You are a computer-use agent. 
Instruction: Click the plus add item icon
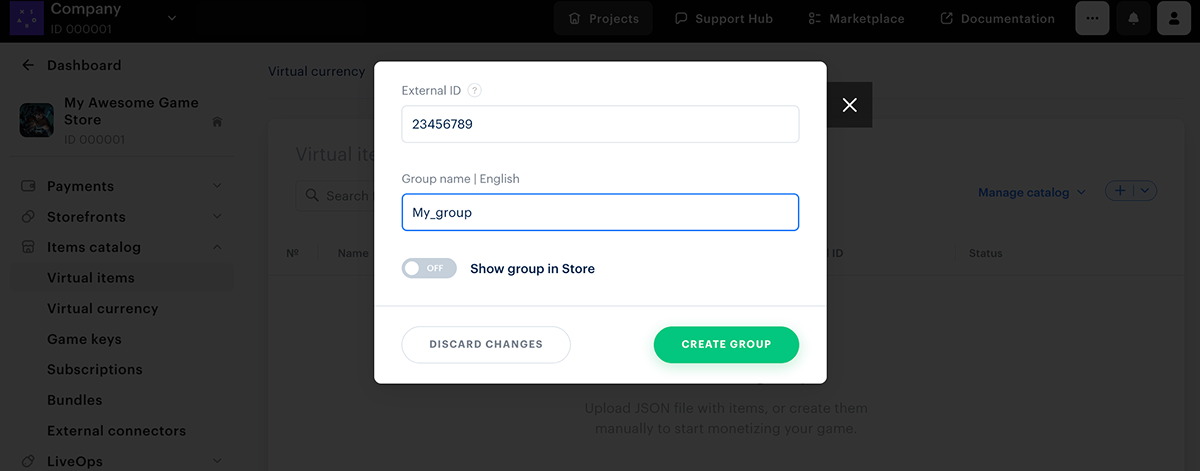pyautogui.click(x=1120, y=191)
